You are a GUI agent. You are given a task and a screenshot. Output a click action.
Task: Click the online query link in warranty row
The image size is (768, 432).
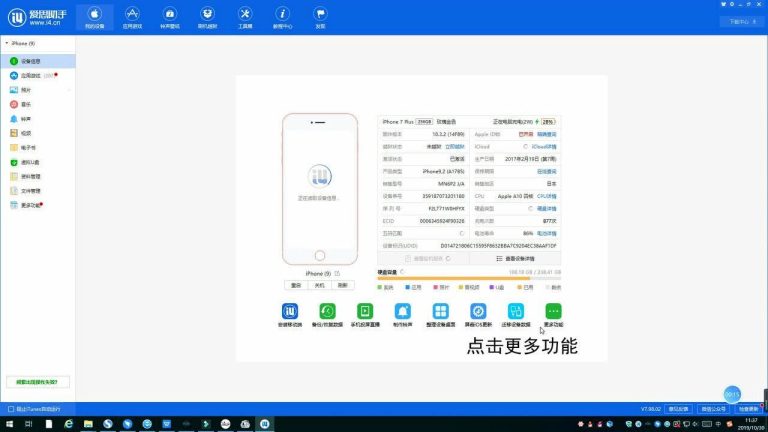coord(547,171)
